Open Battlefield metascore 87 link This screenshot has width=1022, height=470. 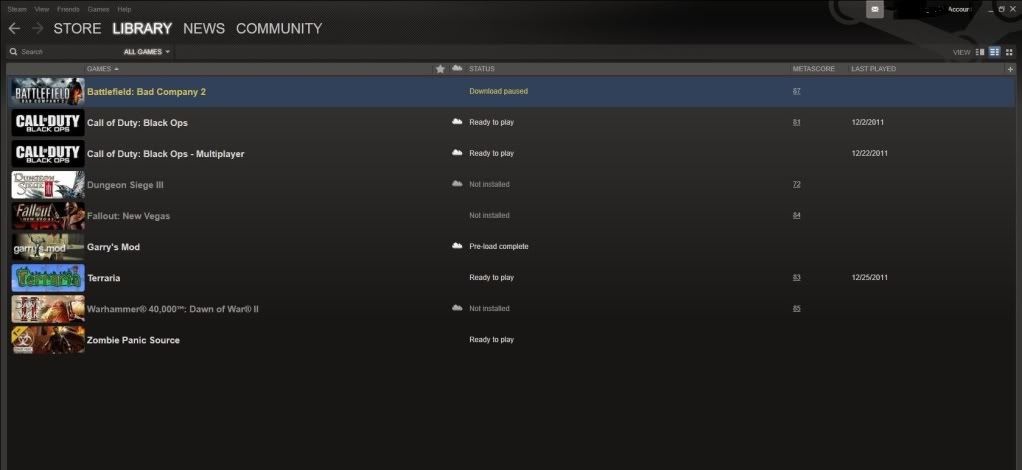point(796,91)
